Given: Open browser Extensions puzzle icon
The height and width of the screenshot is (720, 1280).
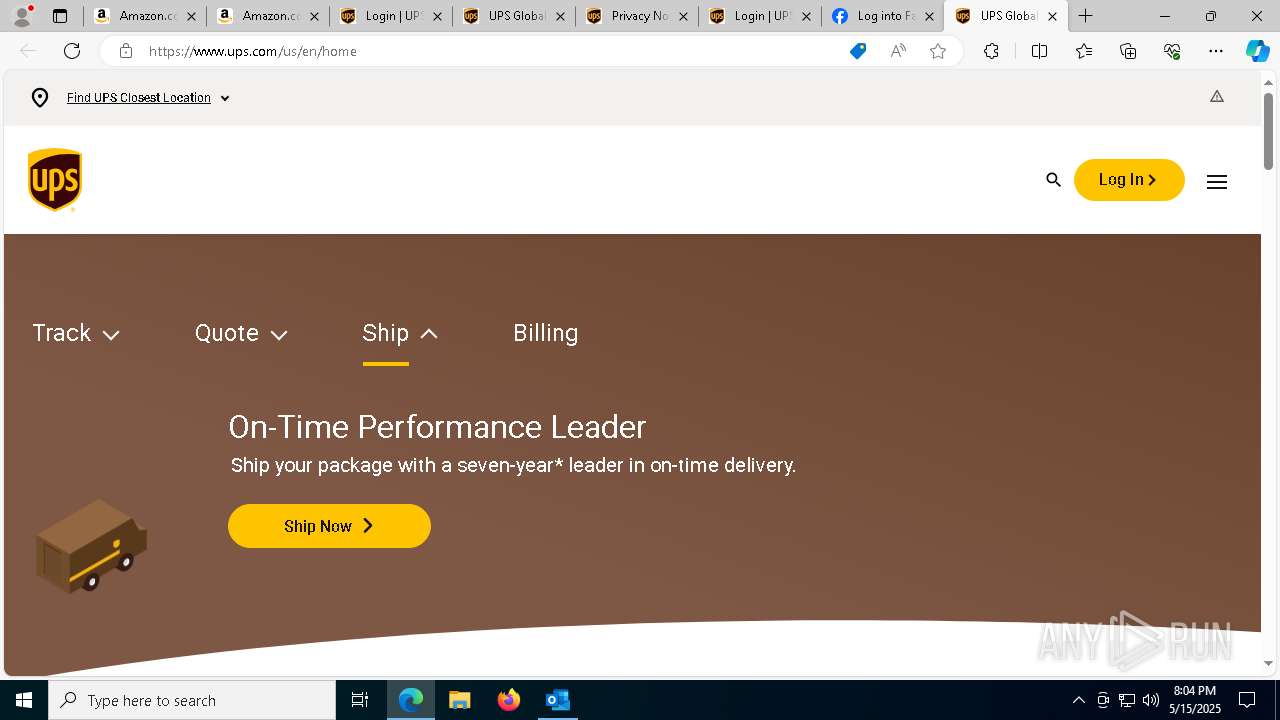Looking at the screenshot, I should [991, 51].
